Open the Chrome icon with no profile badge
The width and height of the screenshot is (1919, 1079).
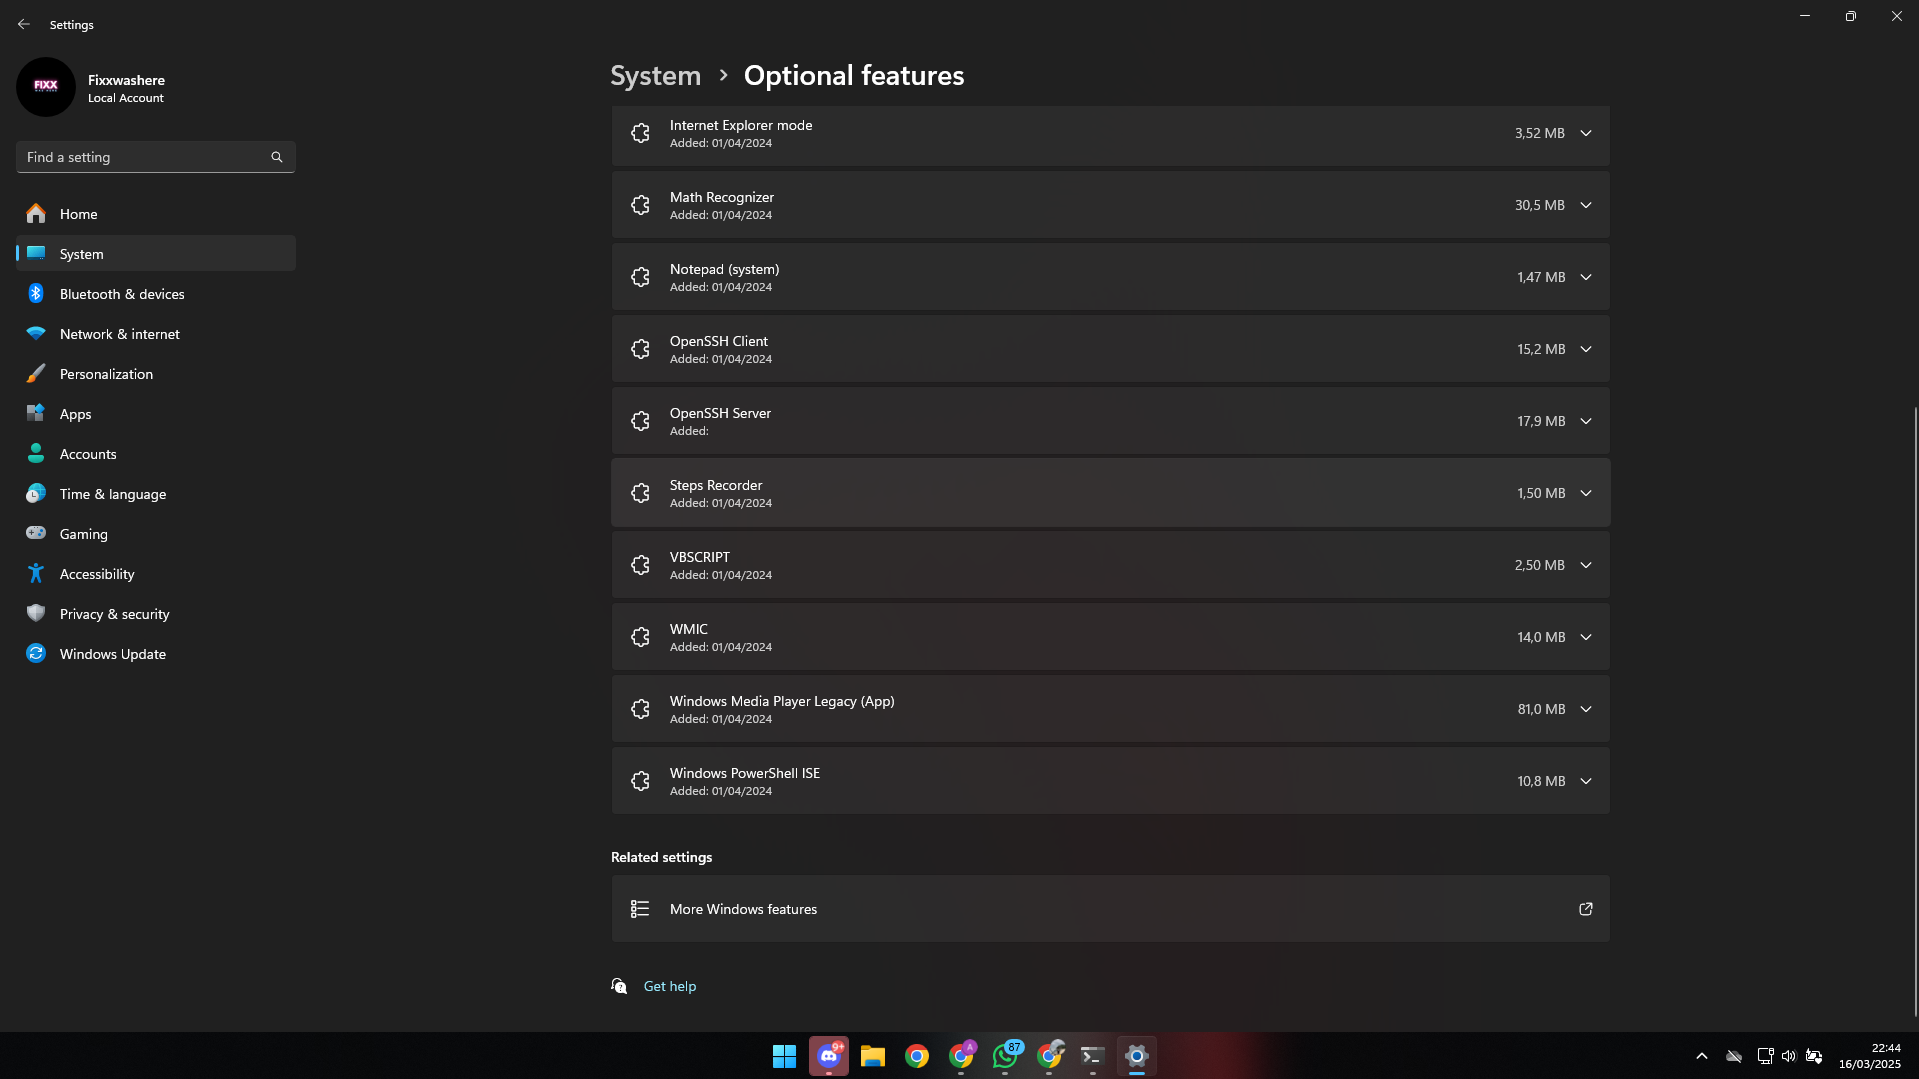[x=917, y=1056]
